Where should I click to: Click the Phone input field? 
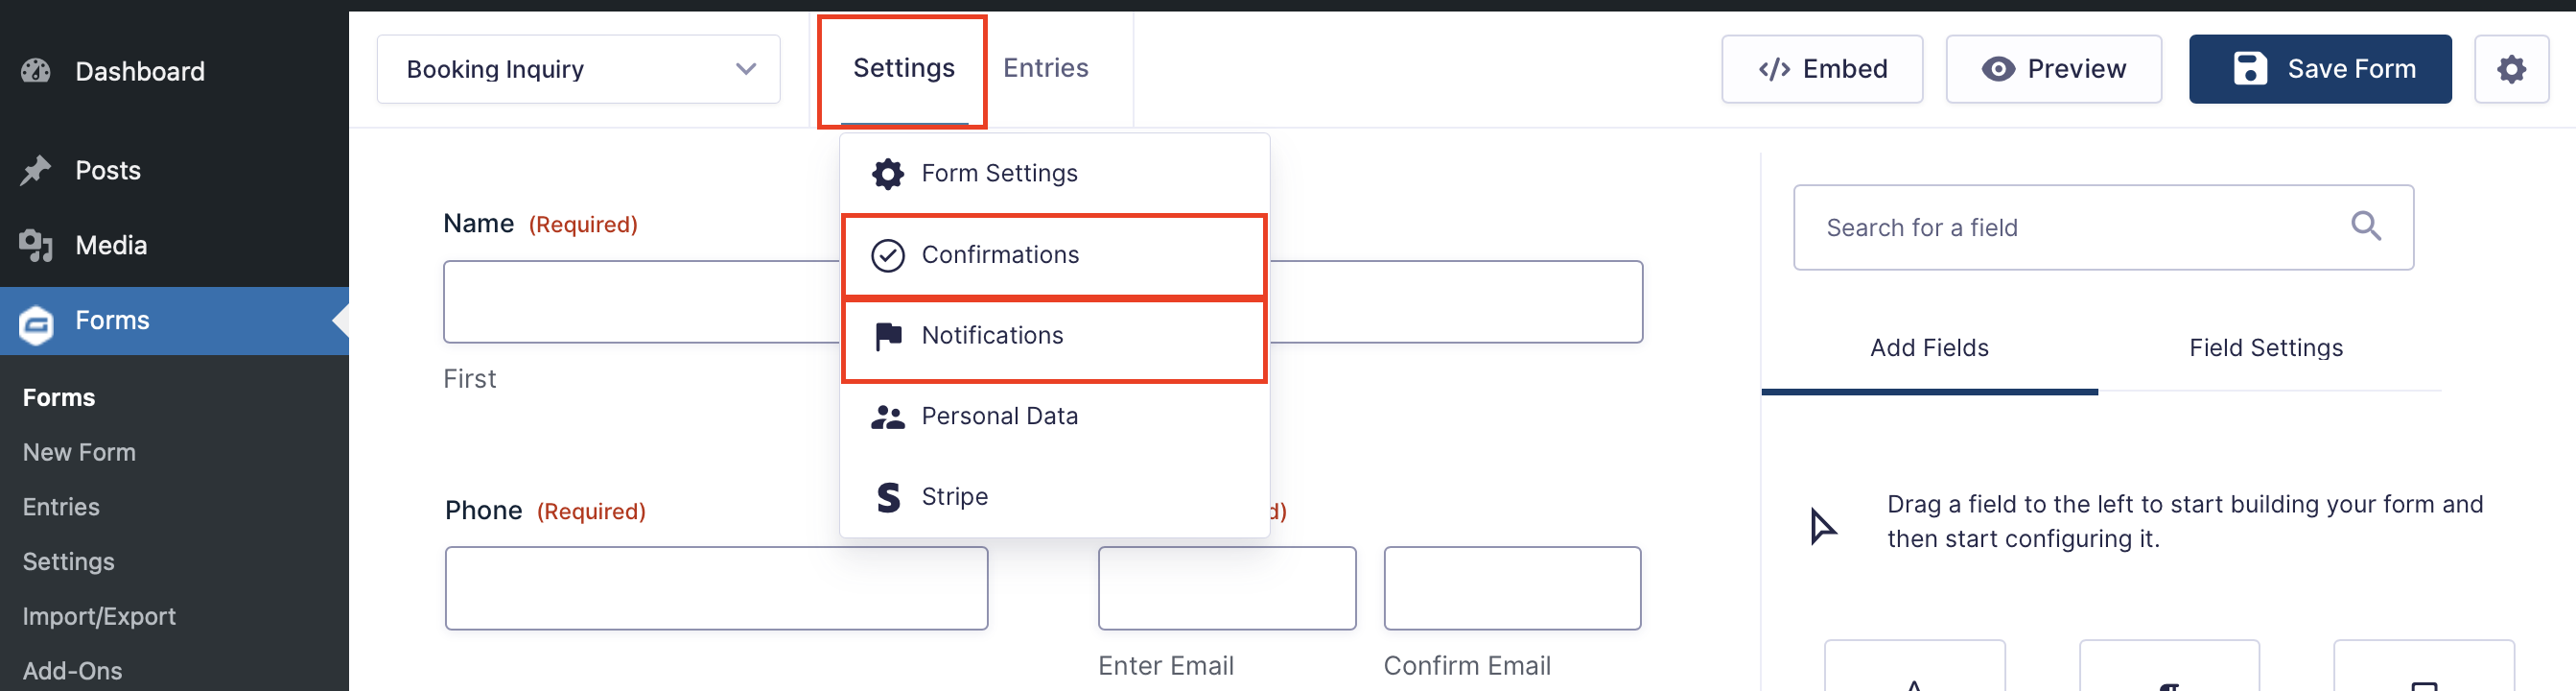pyautogui.click(x=716, y=588)
